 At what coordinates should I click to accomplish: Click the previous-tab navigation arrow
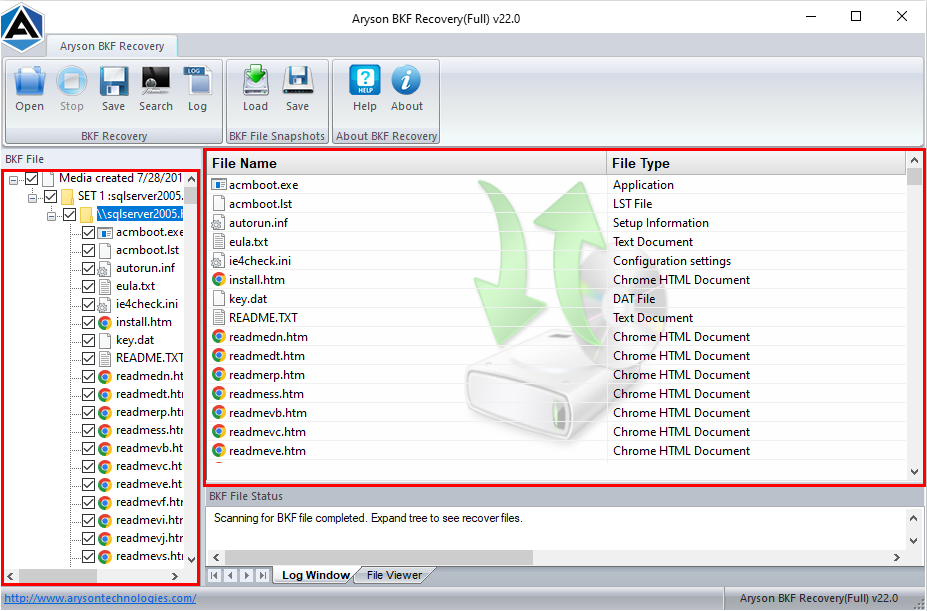[231, 575]
